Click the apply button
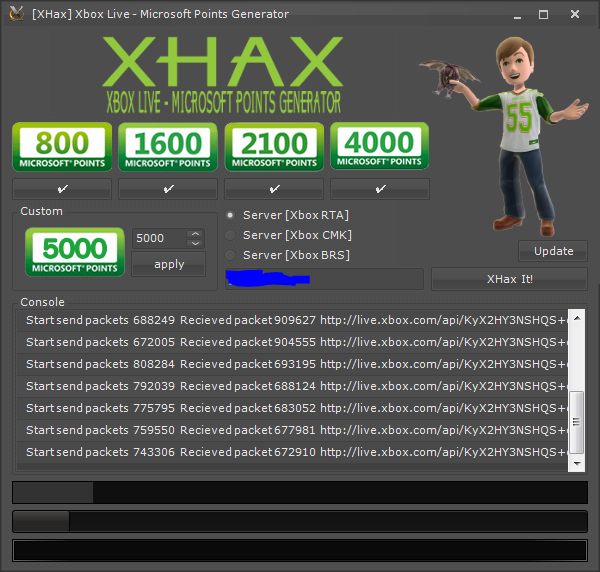600x572 pixels. point(169,264)
